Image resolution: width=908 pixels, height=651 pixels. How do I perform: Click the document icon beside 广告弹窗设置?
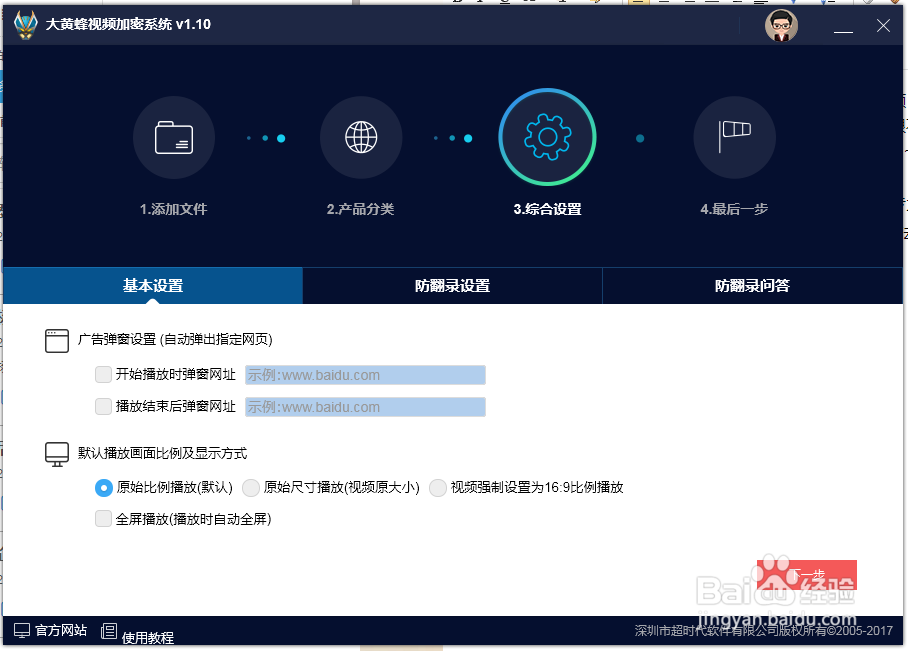click(x=57, y=339)
